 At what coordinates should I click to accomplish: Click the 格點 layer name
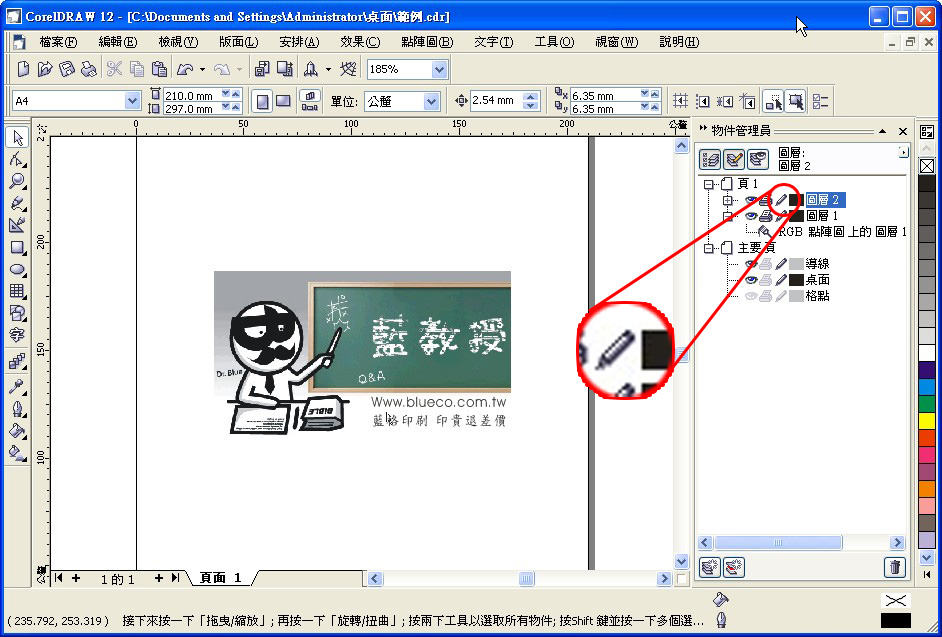[x=818, y=296]
